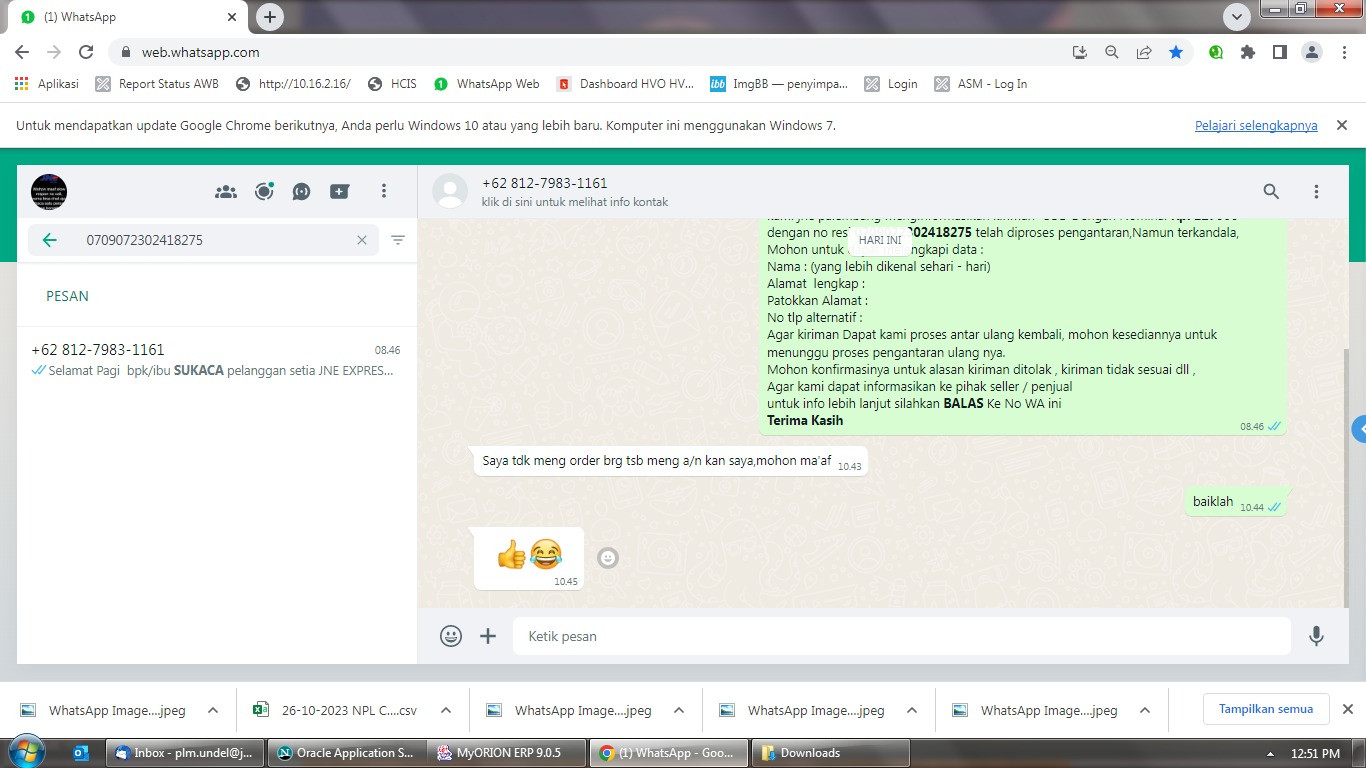This screenshot has height=768, width=1366.
Task: Switch to the Oracle Application taskbar item
Action: [346, 753]
